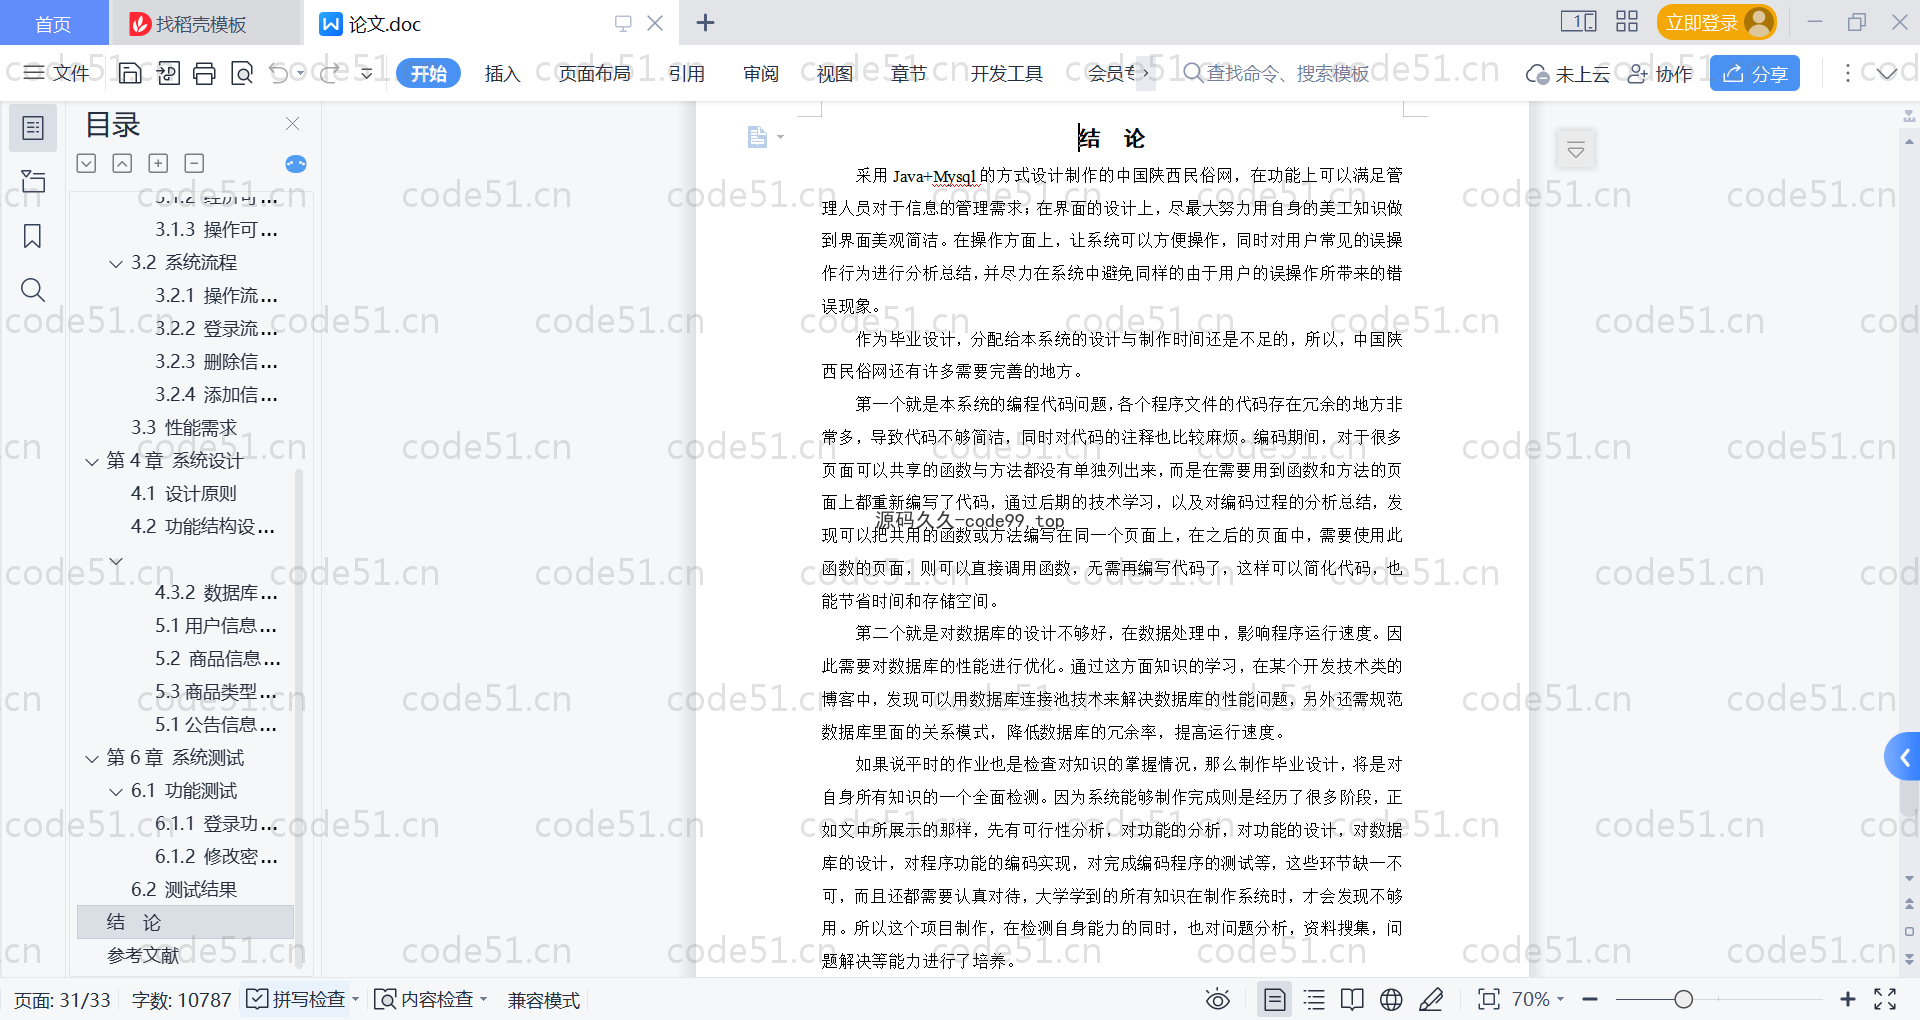Expand the ribbon tabs overflow arrow
This screenshot has width=1920, height=1020.
(x=1145, y=73)
